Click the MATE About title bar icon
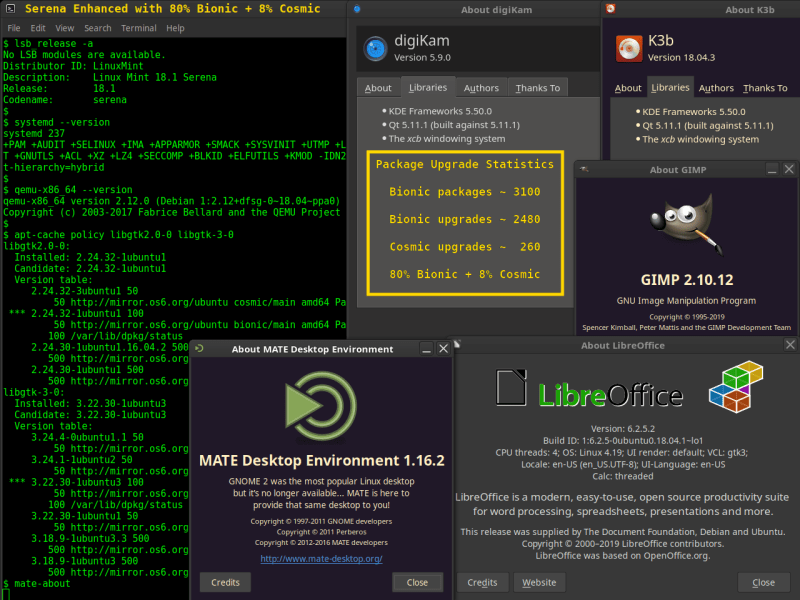This screenshot has height=600, width=800. pyautogui.click(x=199, y=349)
